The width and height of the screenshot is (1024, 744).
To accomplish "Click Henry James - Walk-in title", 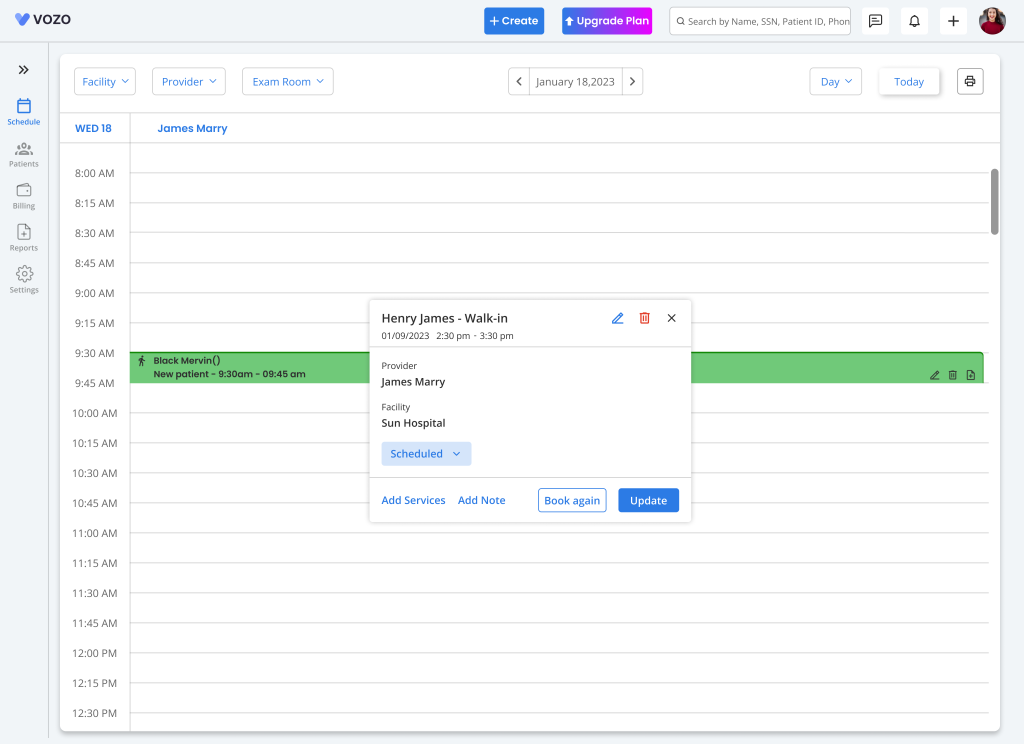I will (445, 318).
